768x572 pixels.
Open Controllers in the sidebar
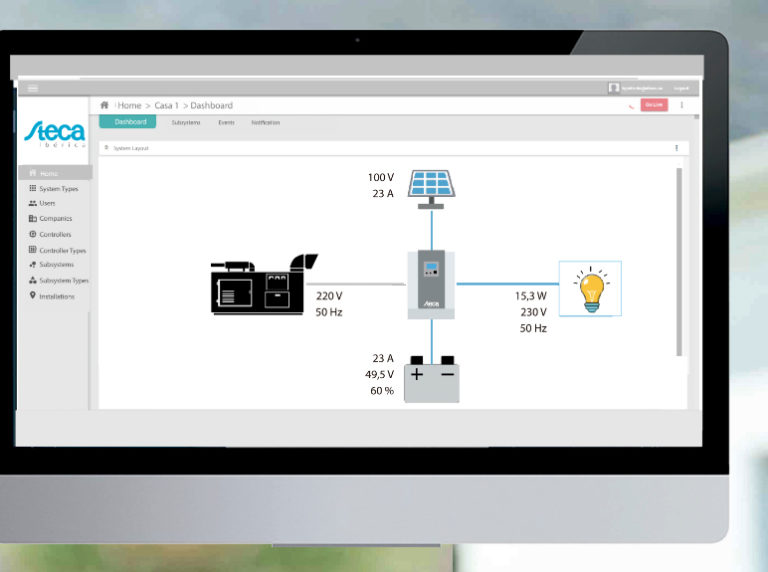click(55, 234)
